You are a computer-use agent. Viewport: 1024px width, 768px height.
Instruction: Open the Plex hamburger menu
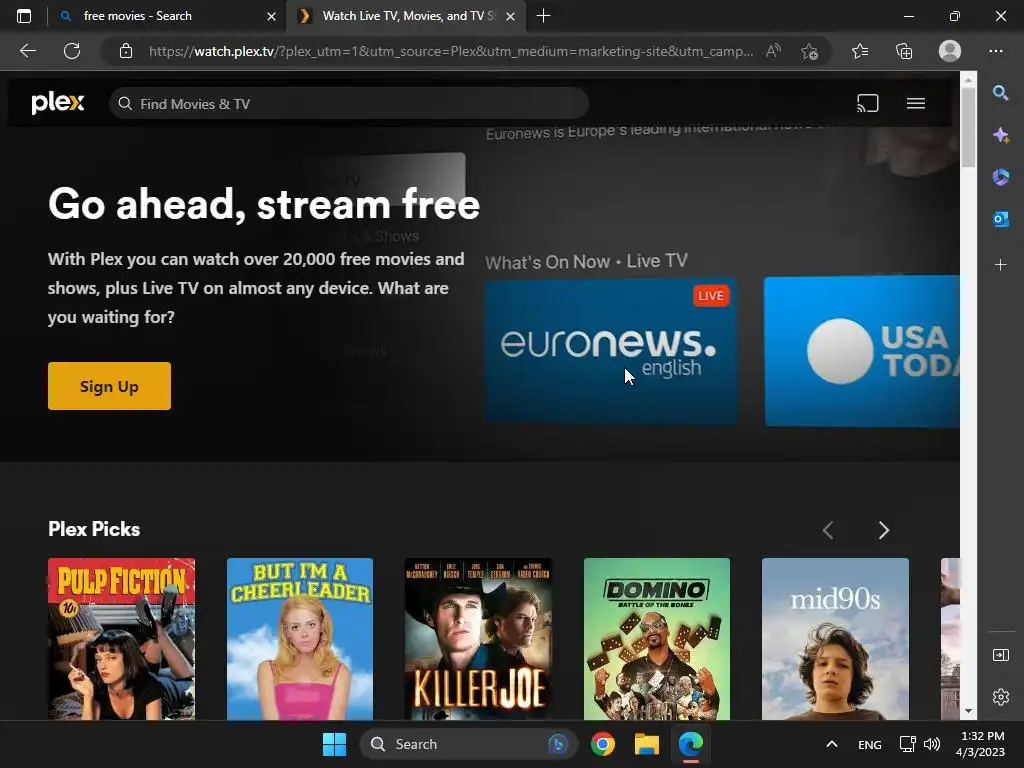(916, 103)
